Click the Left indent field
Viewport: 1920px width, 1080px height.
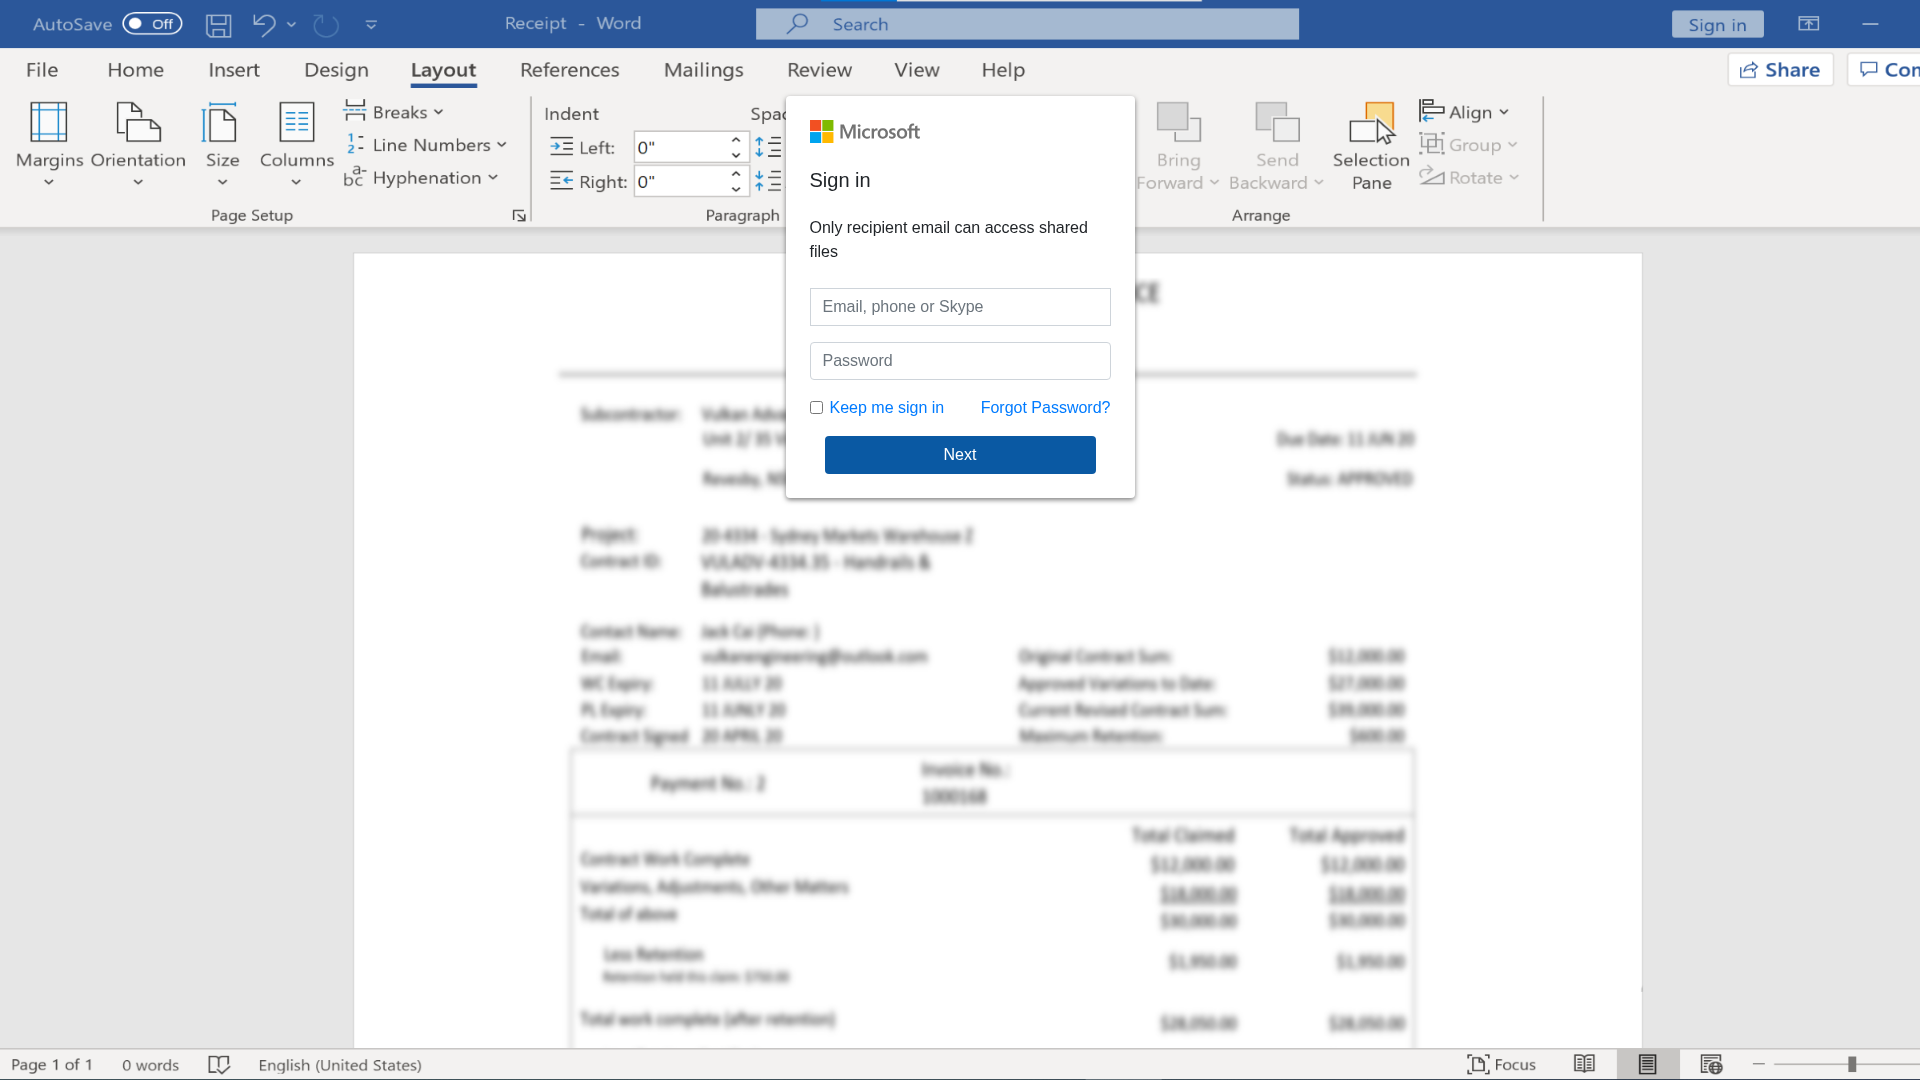680,148
